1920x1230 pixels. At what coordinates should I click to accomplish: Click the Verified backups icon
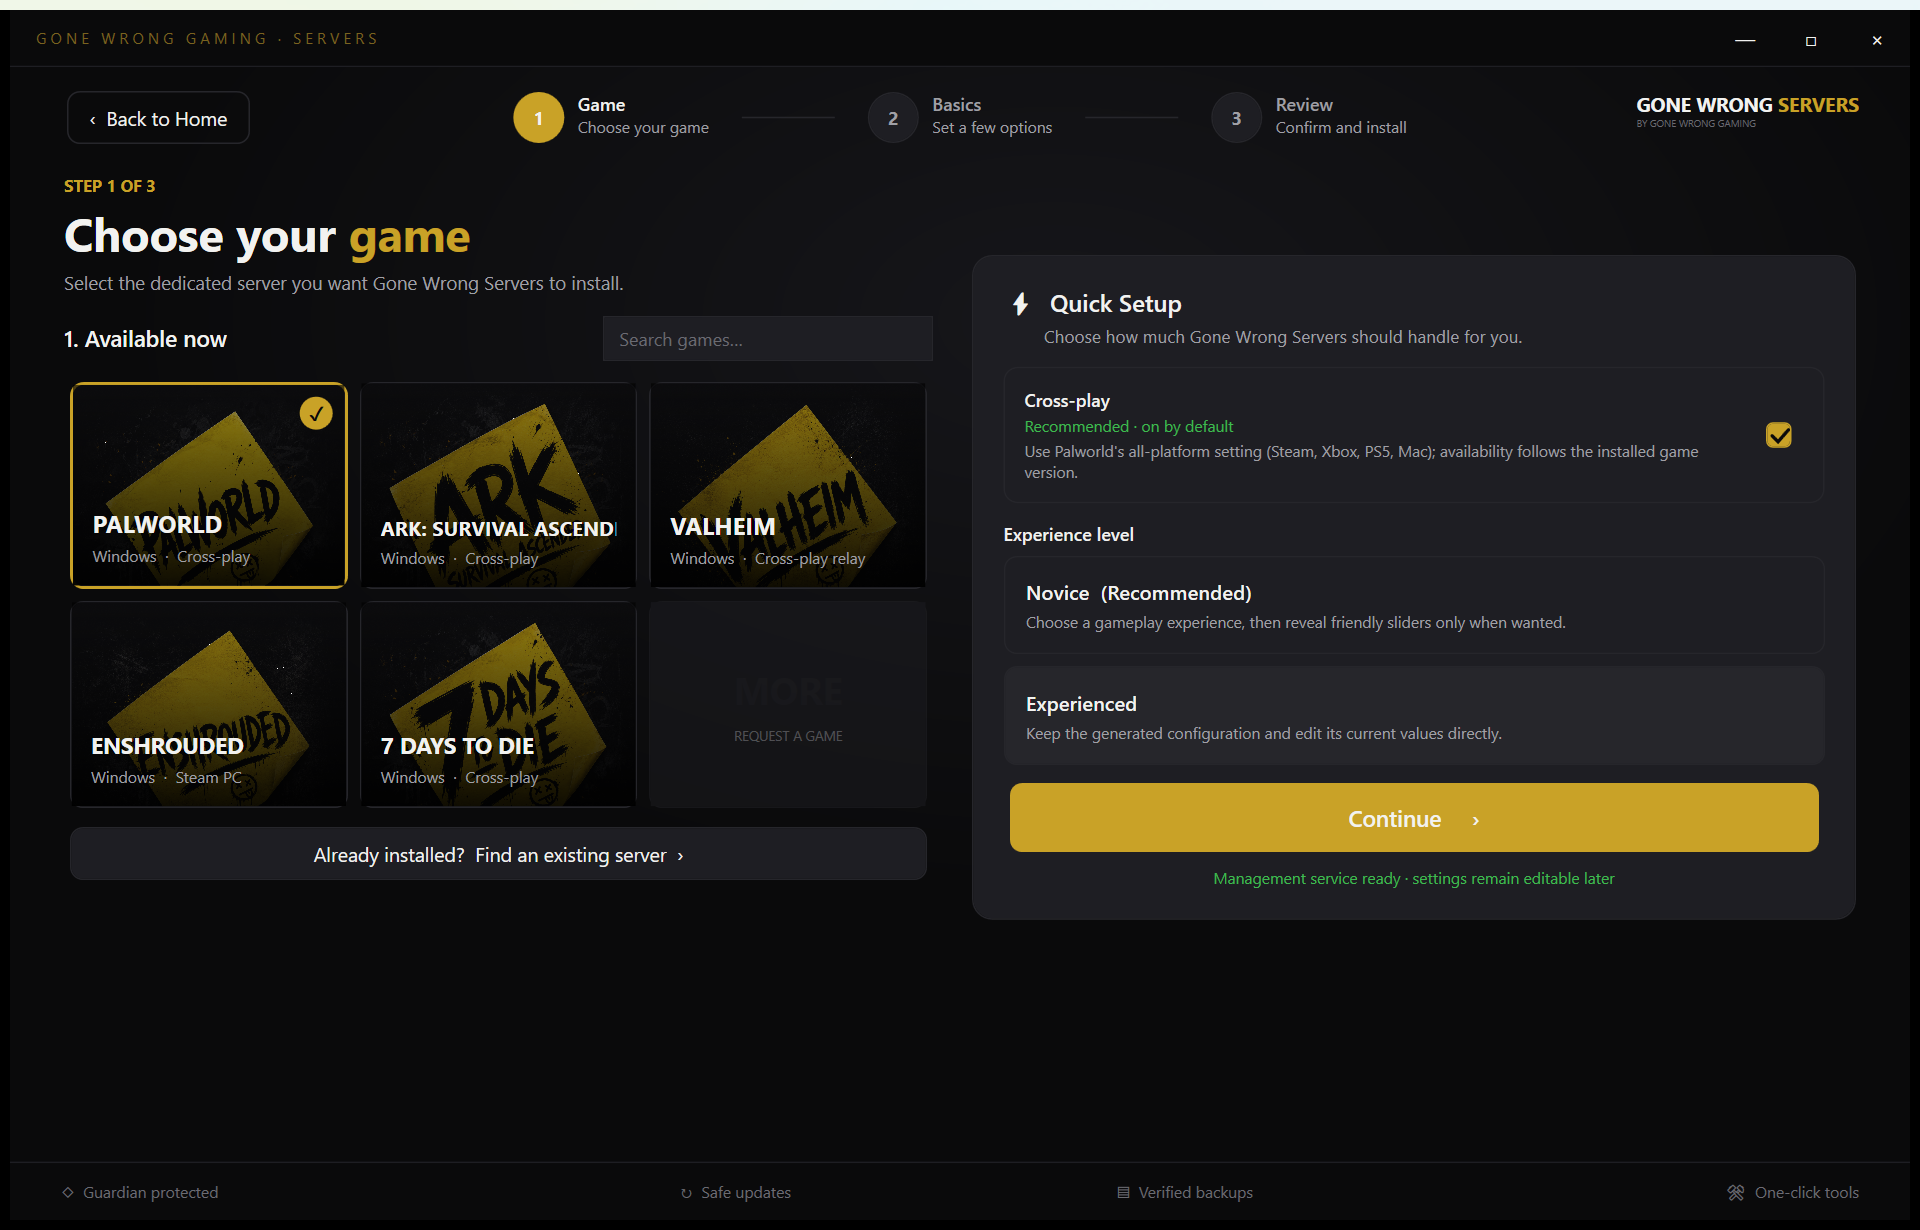coord(1123,1192)
